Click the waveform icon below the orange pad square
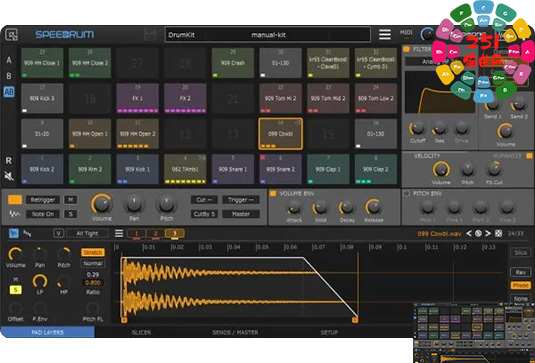This screenshot has height=363, width=535. coord(14,214)
